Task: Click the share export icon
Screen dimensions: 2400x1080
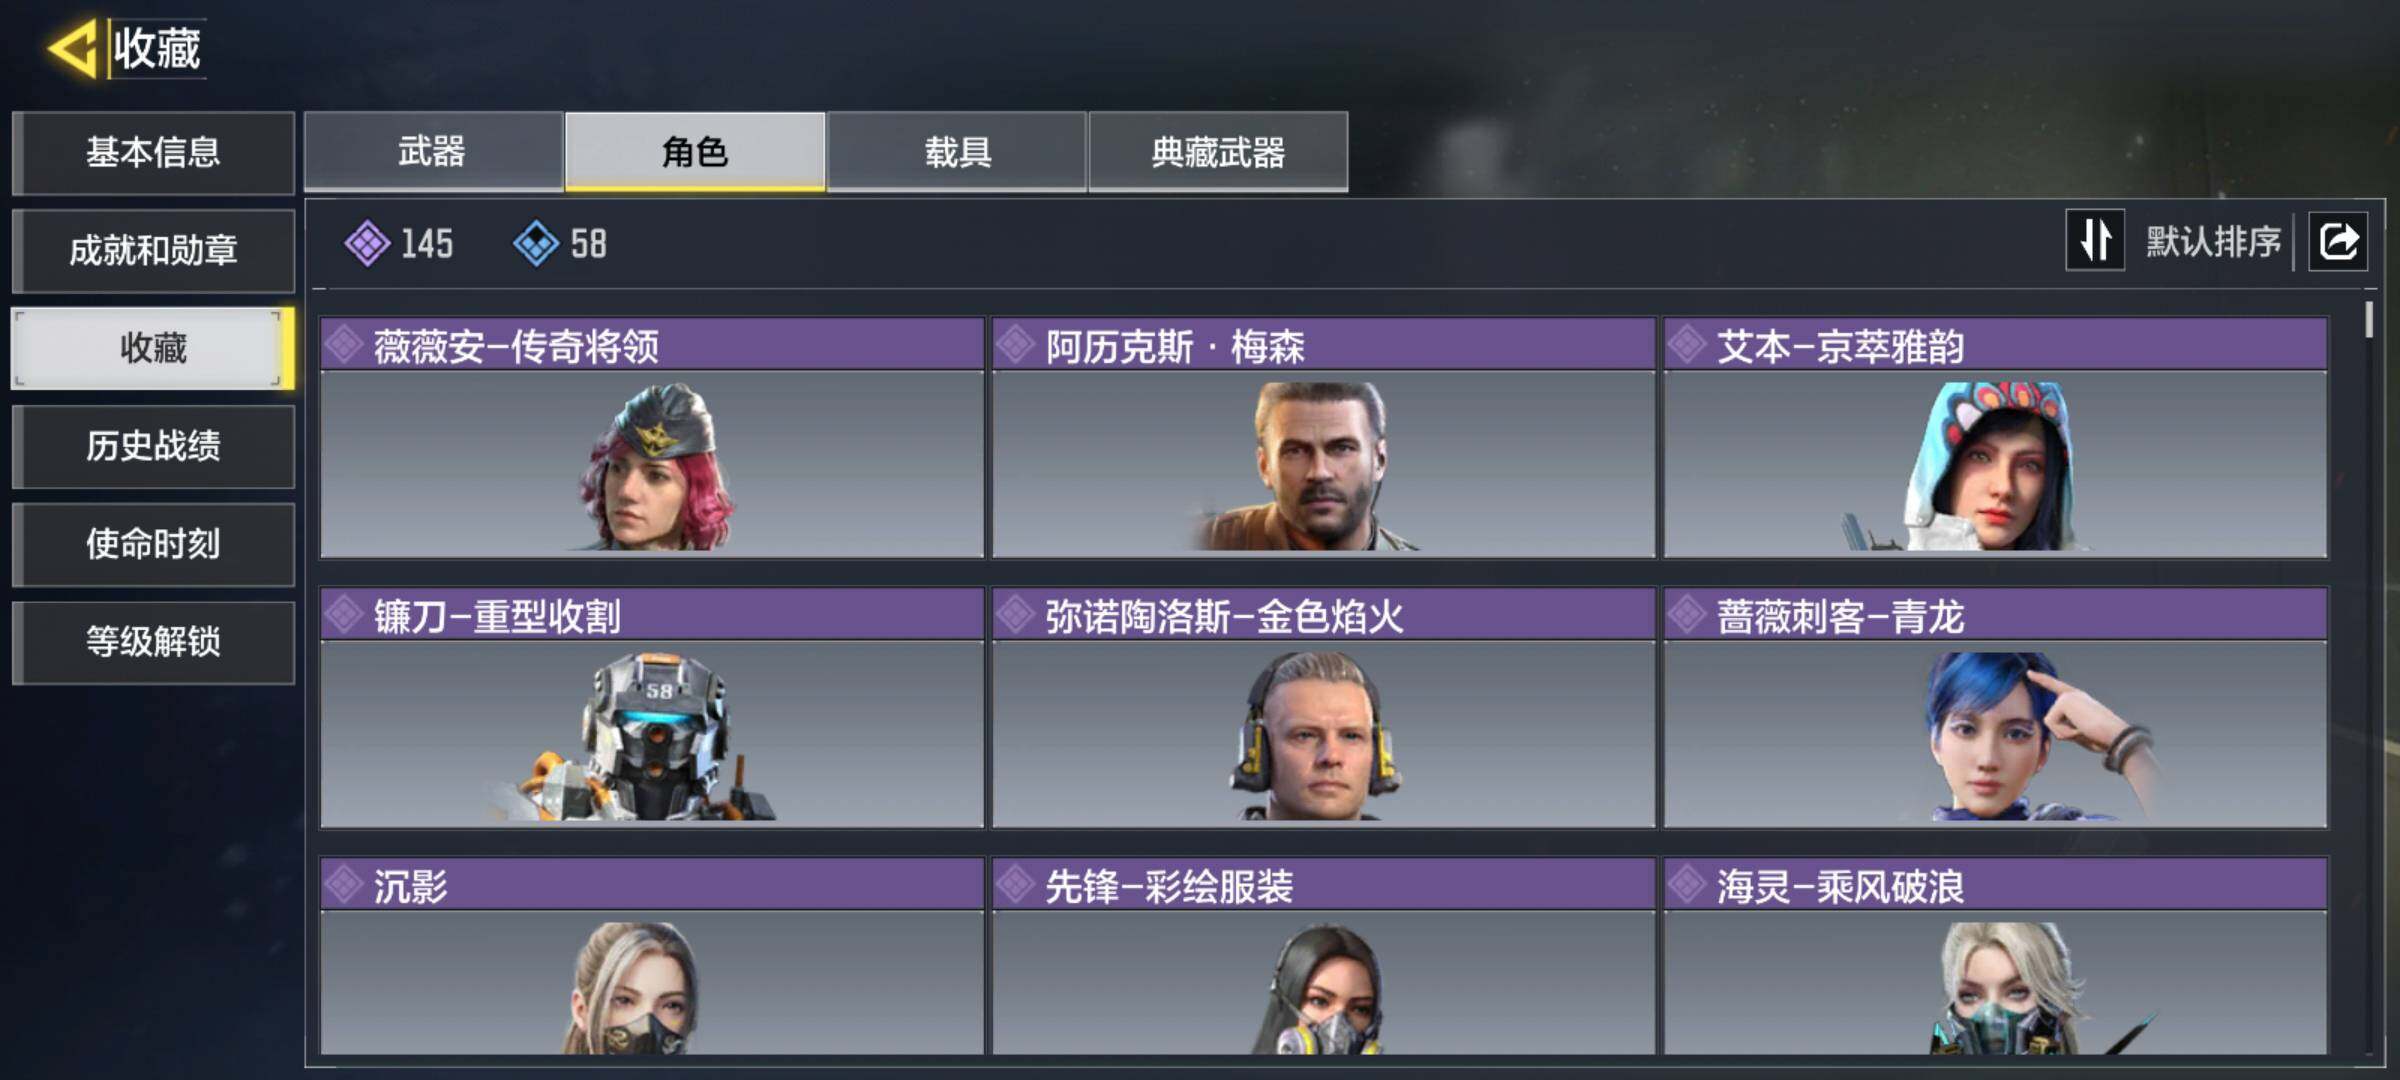Action: pos(2338,241)
